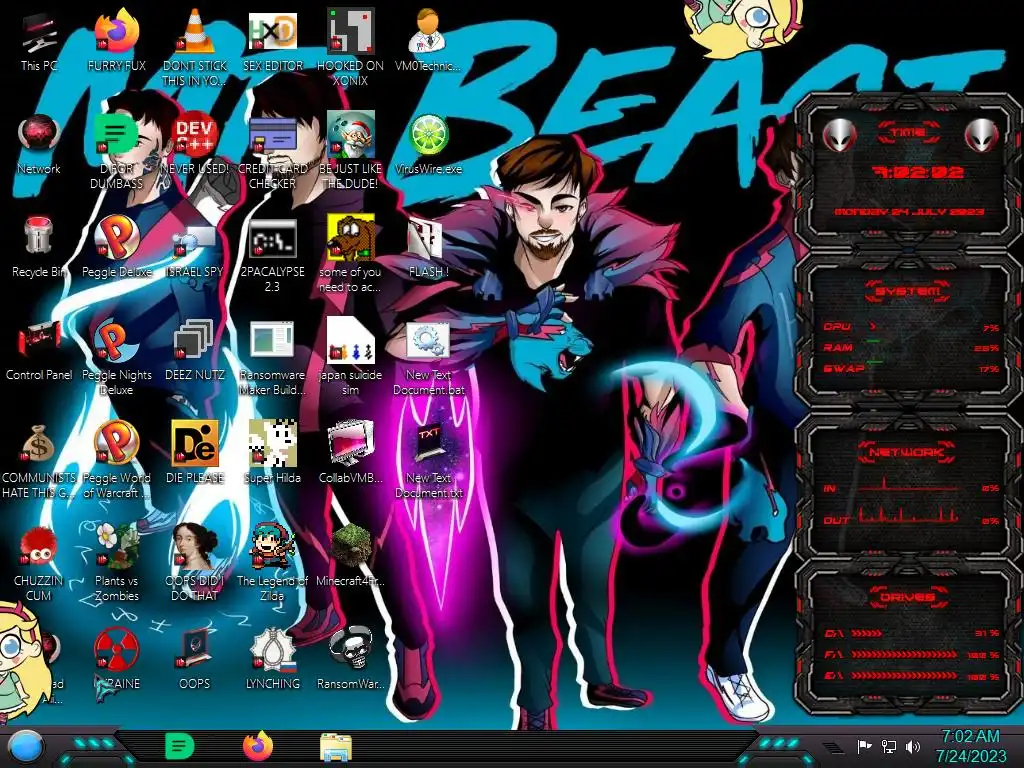The height and width of the screenshot is (768, 1024).
Task: Click the C:\ drive usage bar
Action: 912,633
